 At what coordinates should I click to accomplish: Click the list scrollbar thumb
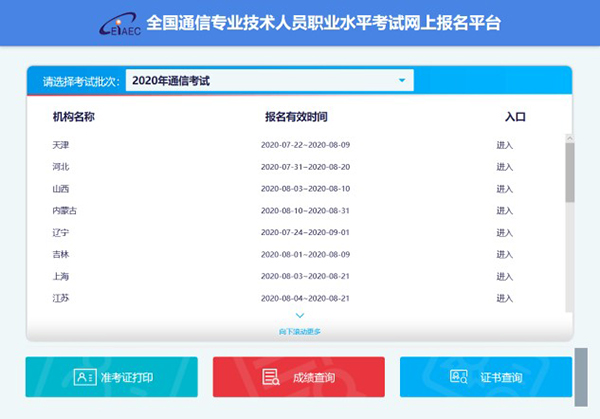[570, 173]
